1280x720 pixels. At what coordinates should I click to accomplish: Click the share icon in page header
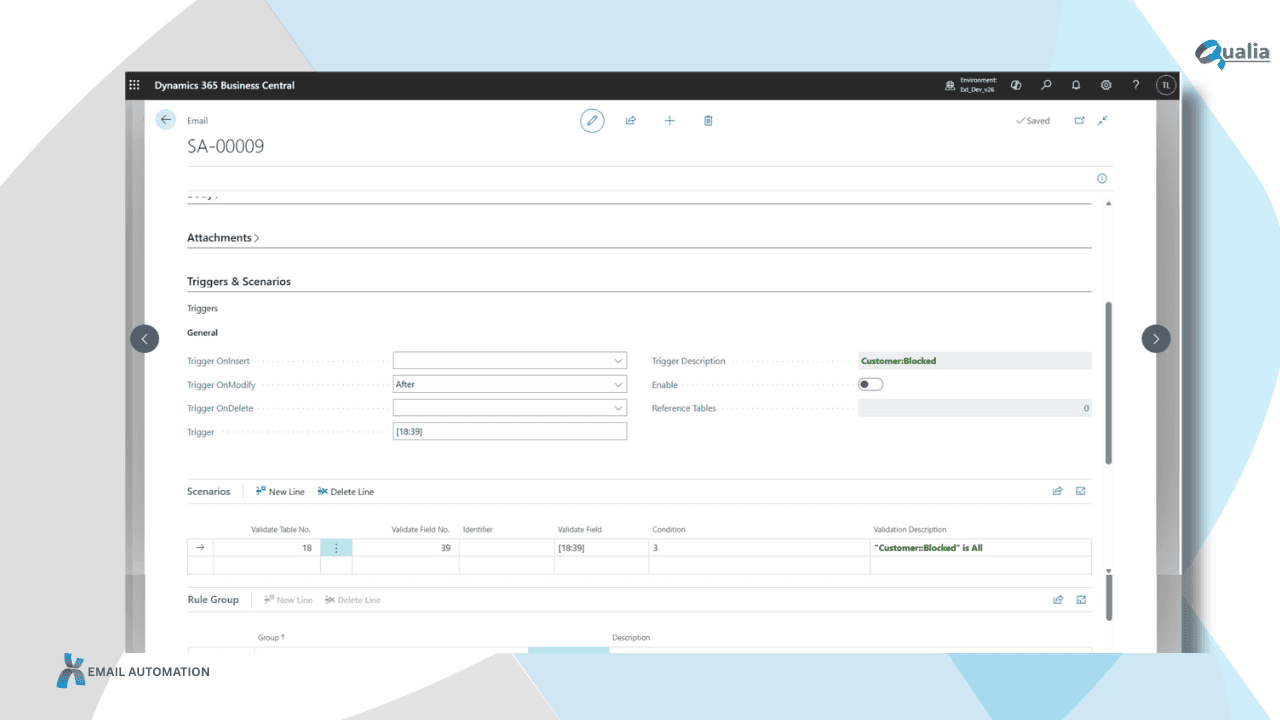pyautogui.click(x=631, y=121)
